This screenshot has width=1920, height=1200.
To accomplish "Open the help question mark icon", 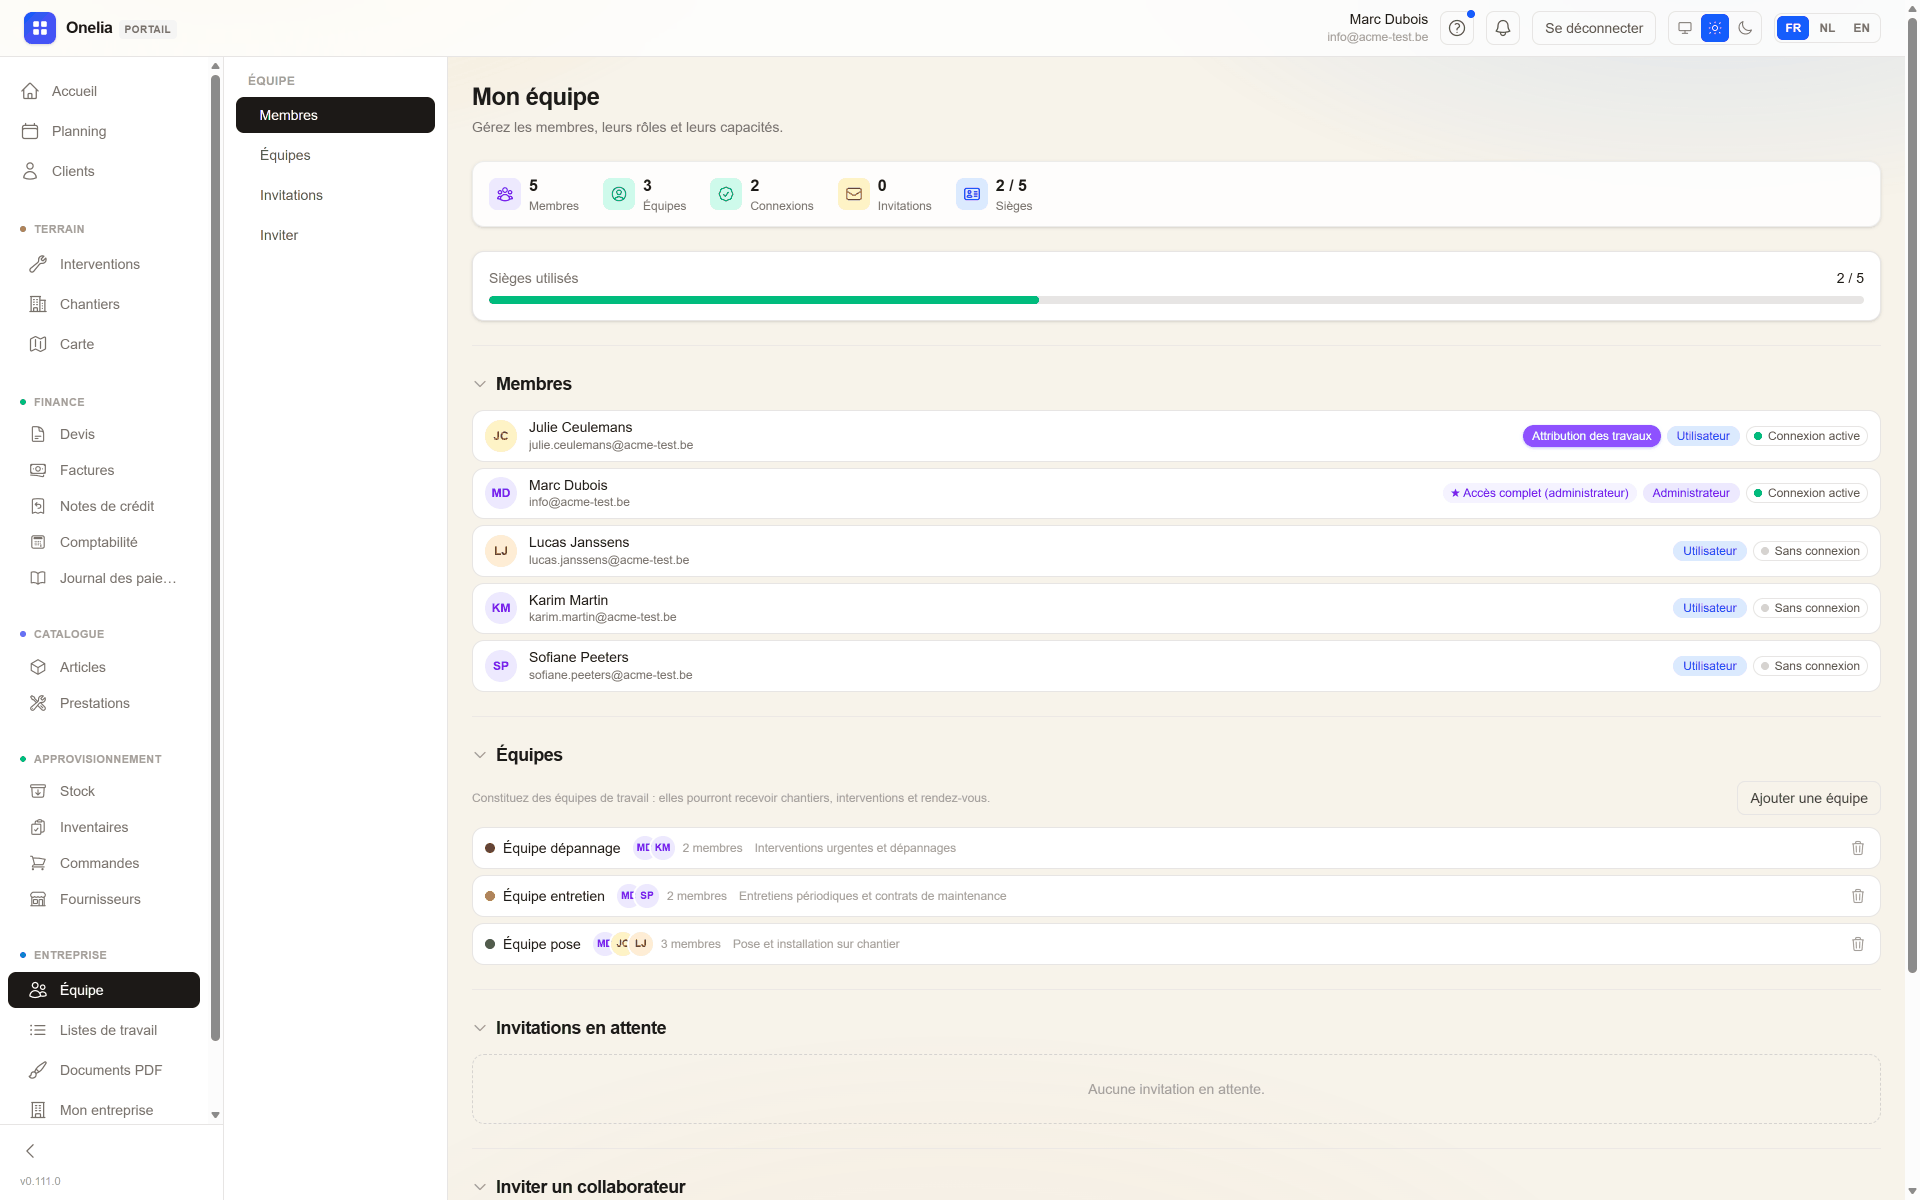I will (x=1457, y=28).
